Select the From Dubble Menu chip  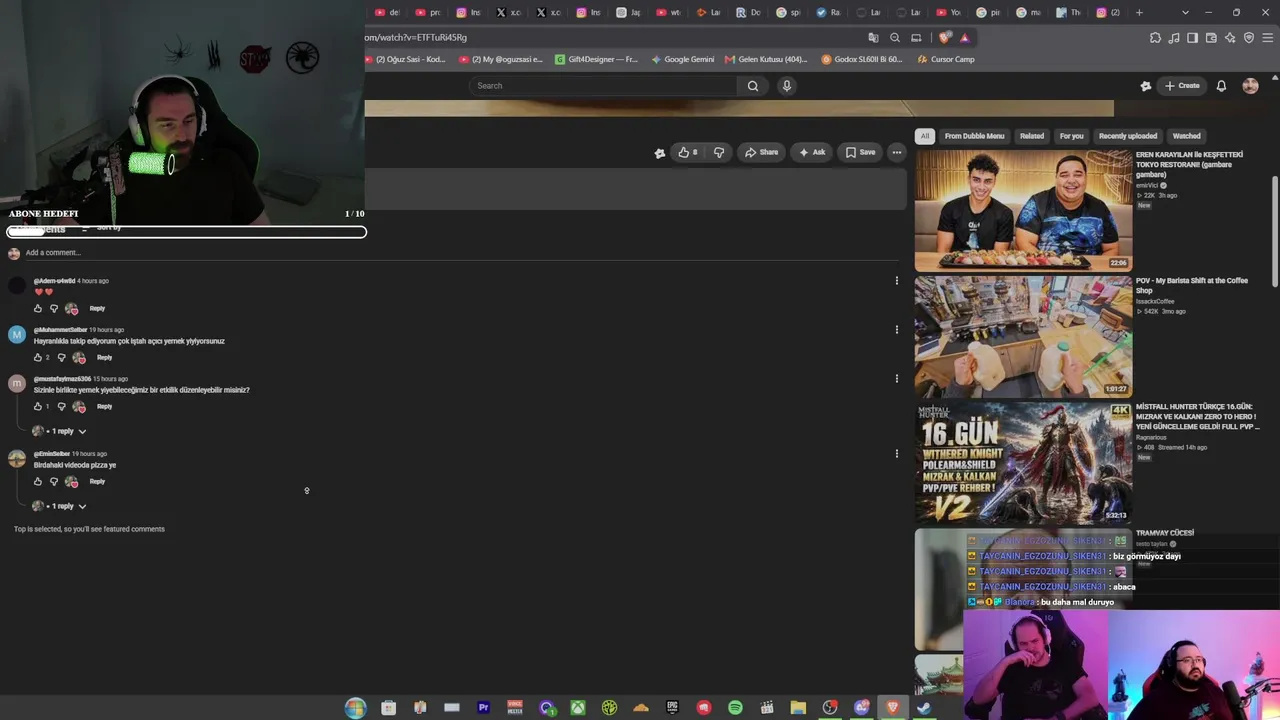974,136
